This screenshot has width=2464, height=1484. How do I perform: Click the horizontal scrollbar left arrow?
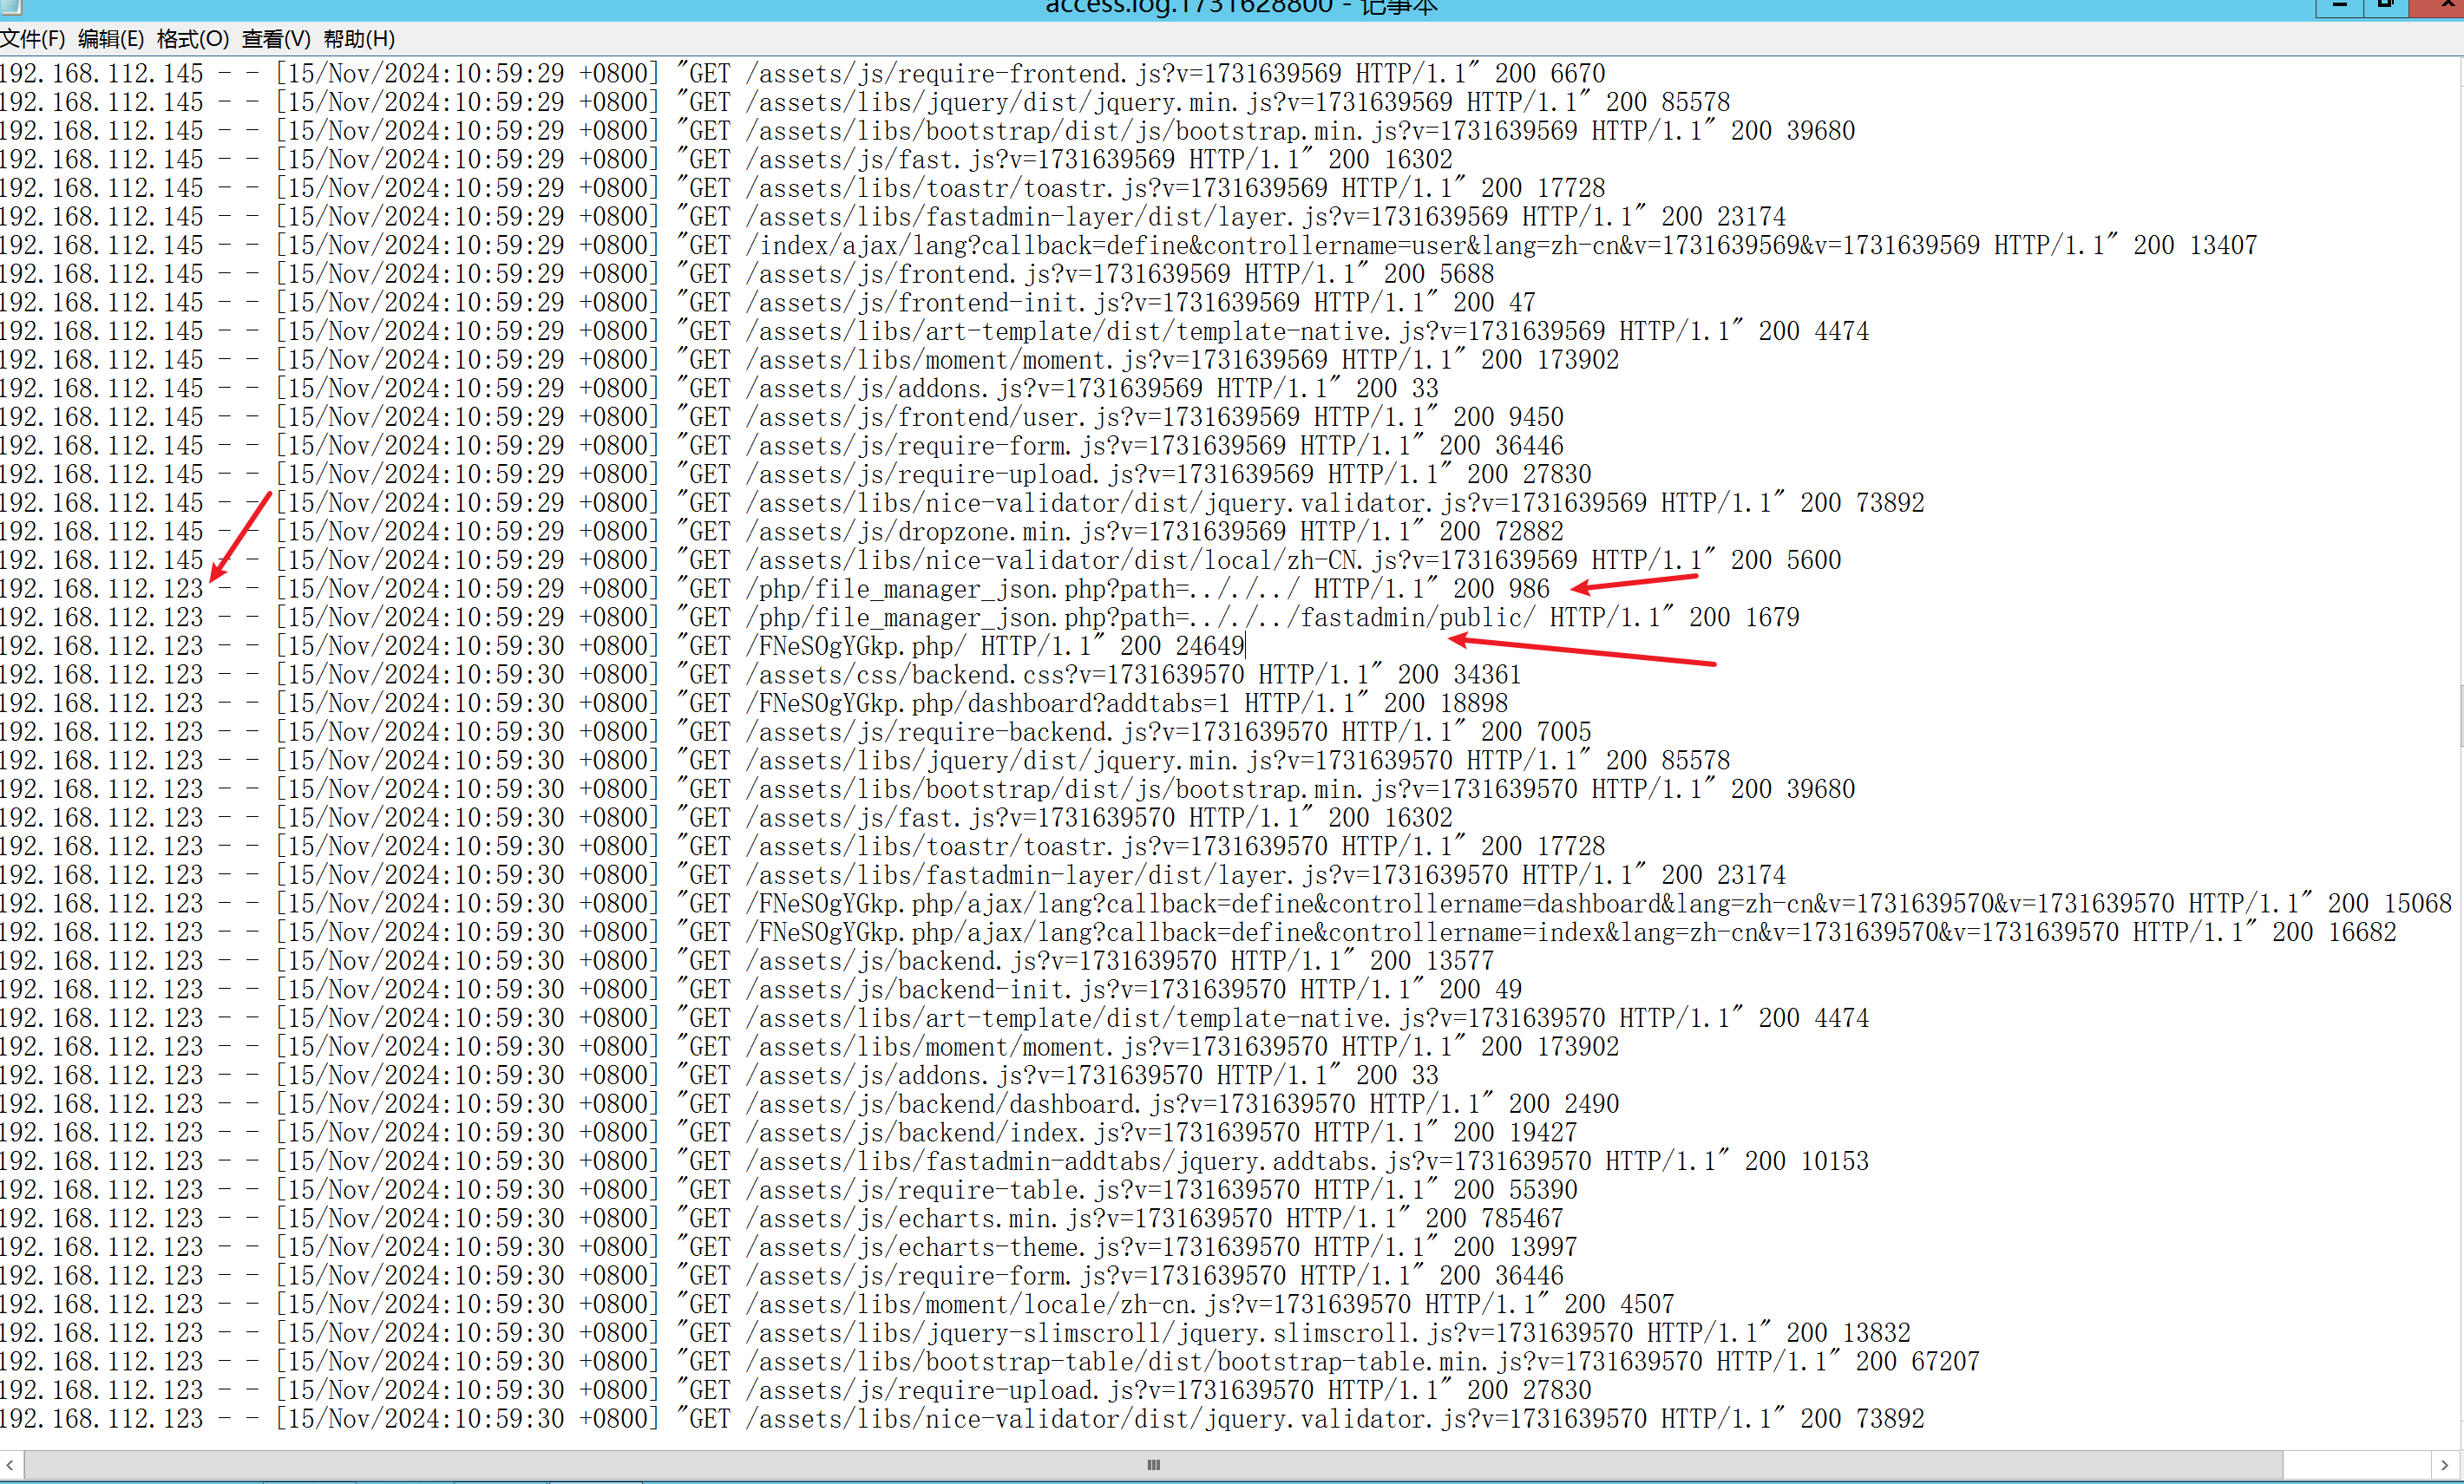[x=10, y=1465]
